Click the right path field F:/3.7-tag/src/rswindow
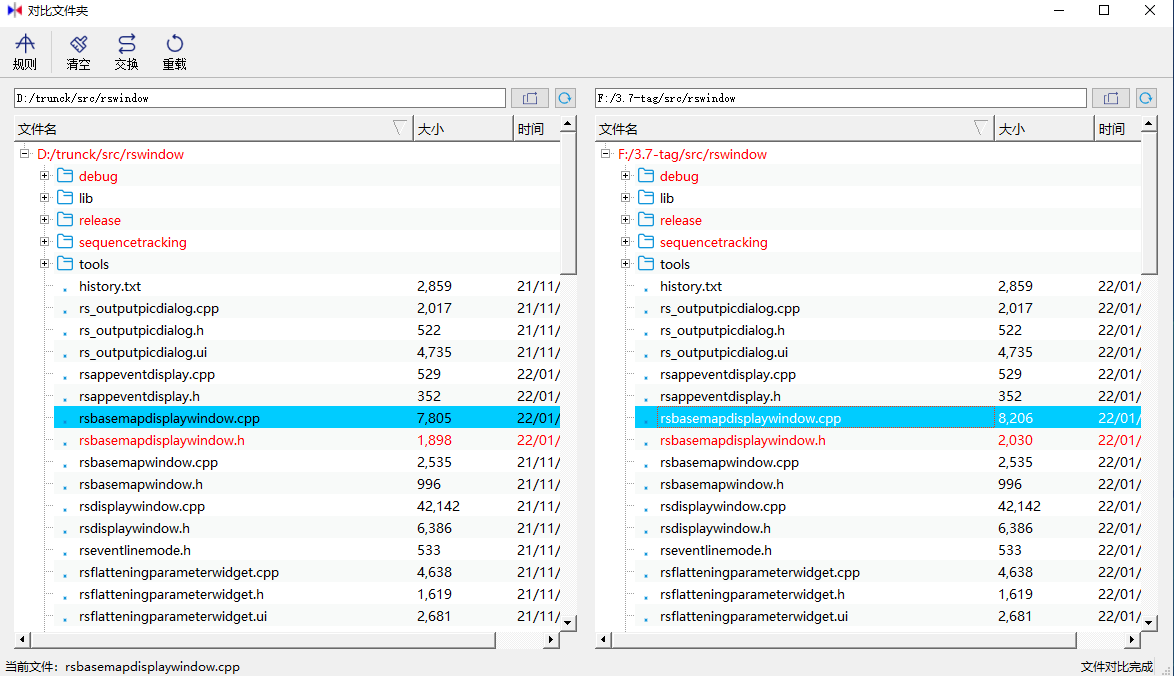Screen dimensions: 1174x676 tap(841, 98)
